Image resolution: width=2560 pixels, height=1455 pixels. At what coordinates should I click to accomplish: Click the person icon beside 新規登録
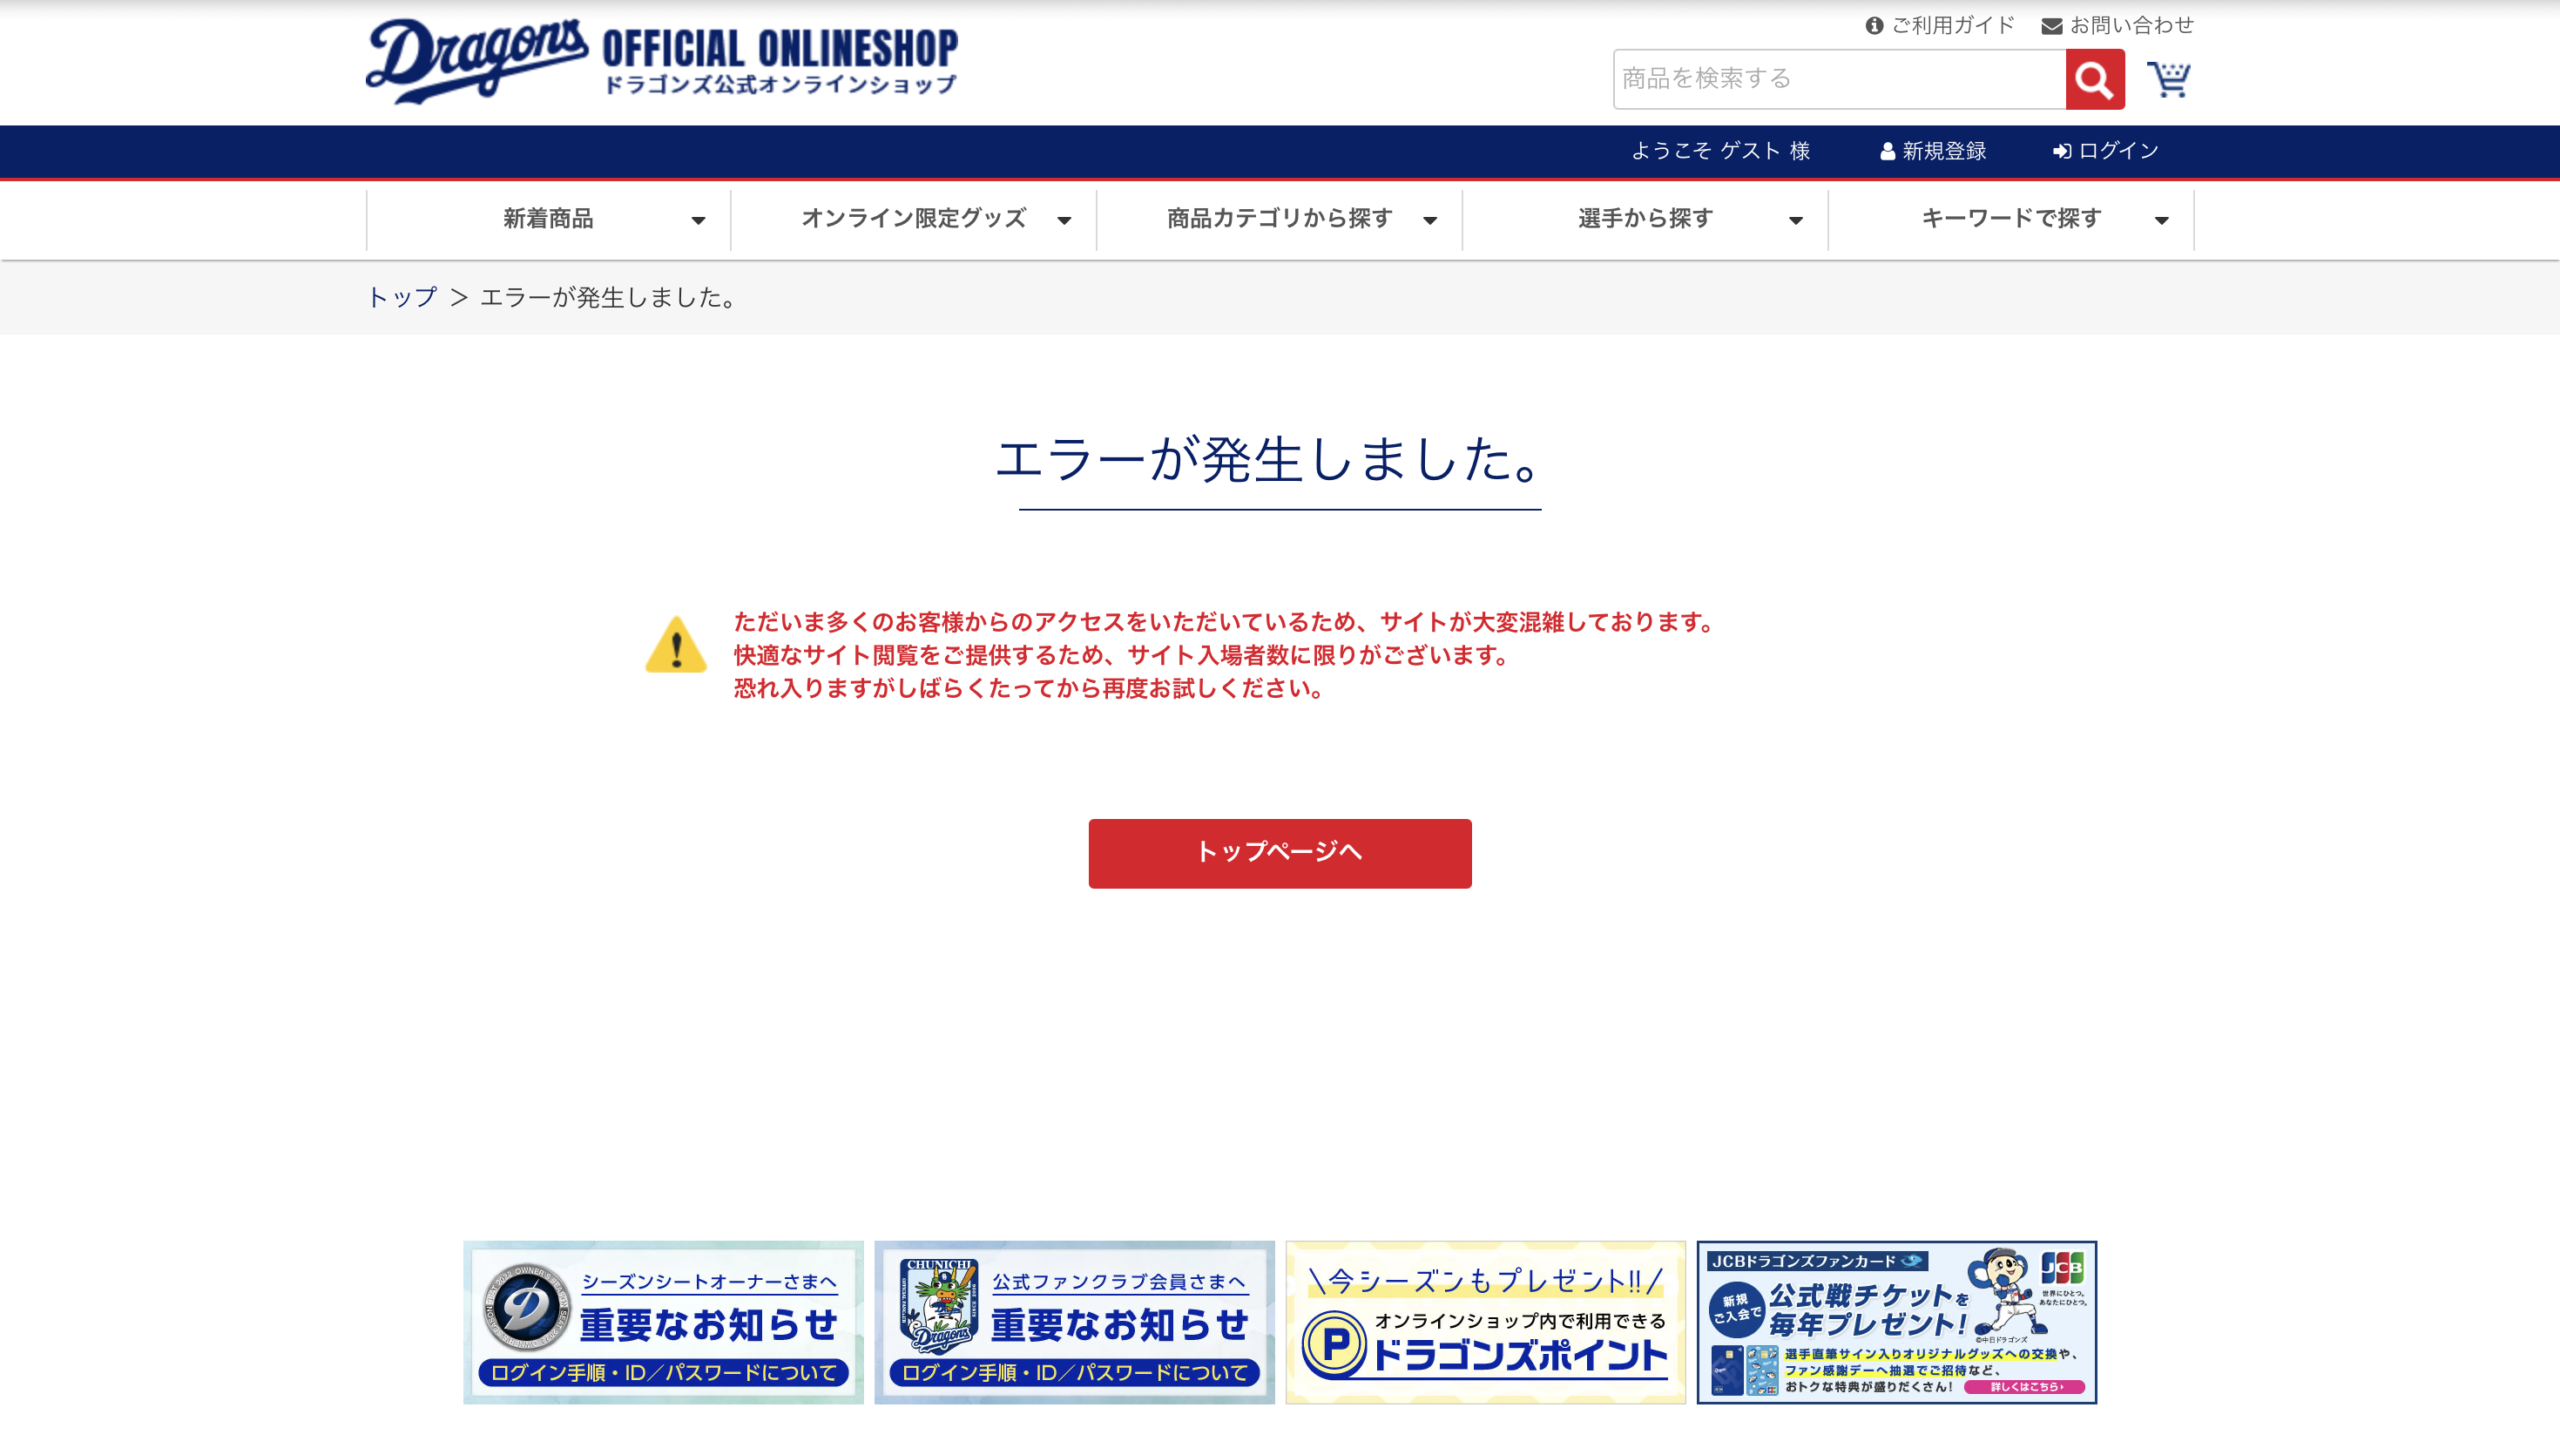click(1887, 152)
